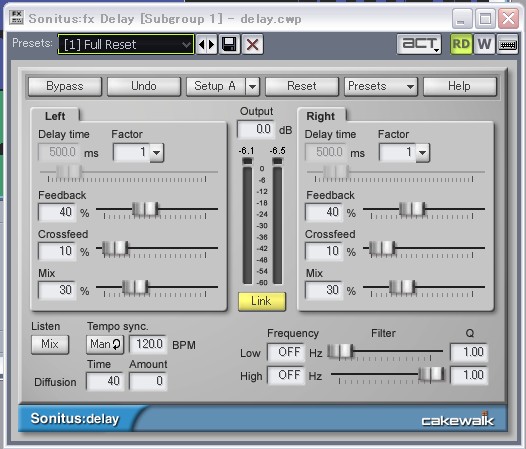Screen dimensions: 526x449
Task: Select the Right channel tab
Action: click(321, 116)
